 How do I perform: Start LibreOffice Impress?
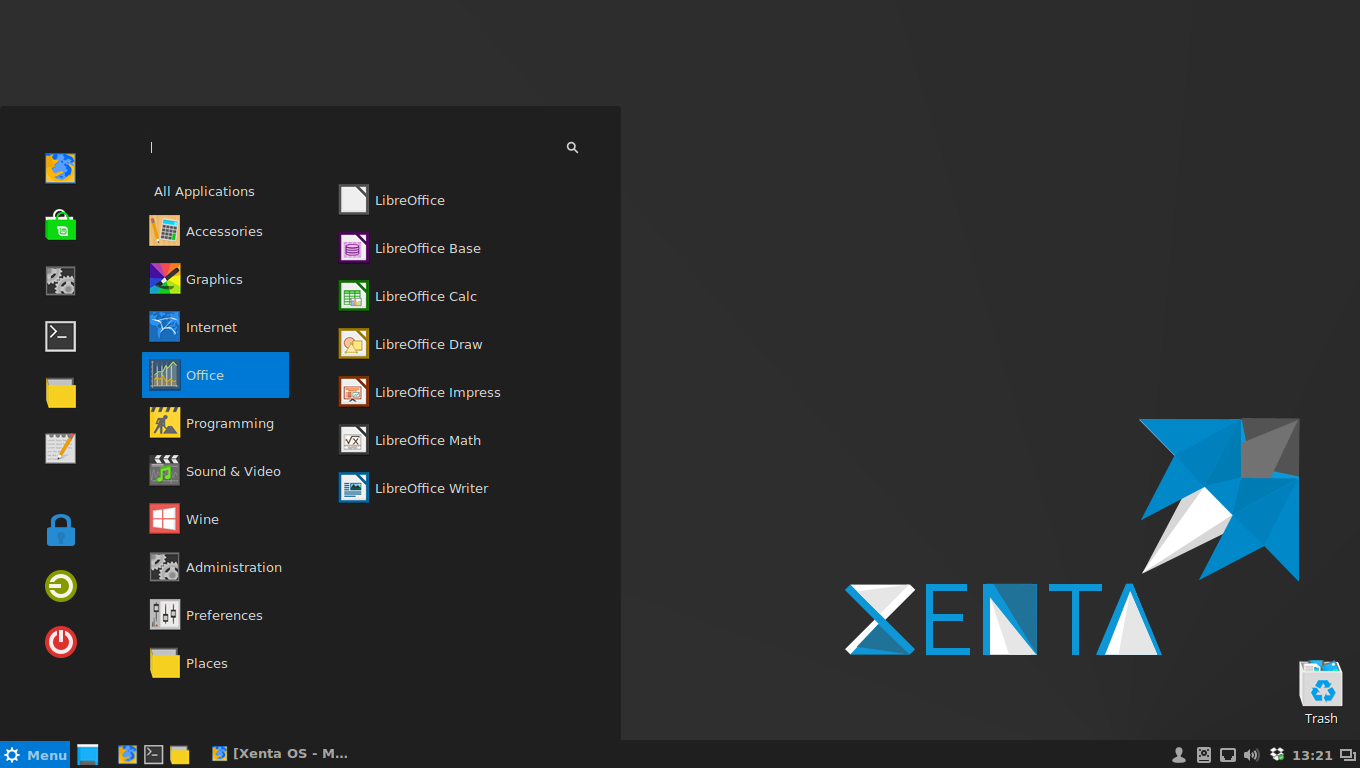point(437,392)
